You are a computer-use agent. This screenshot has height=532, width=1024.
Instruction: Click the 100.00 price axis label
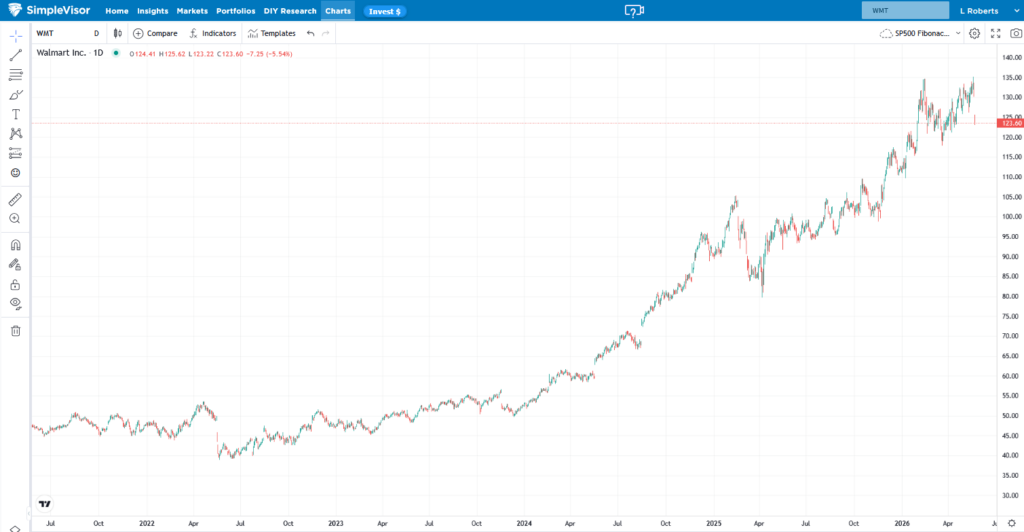pos(1012,217)
